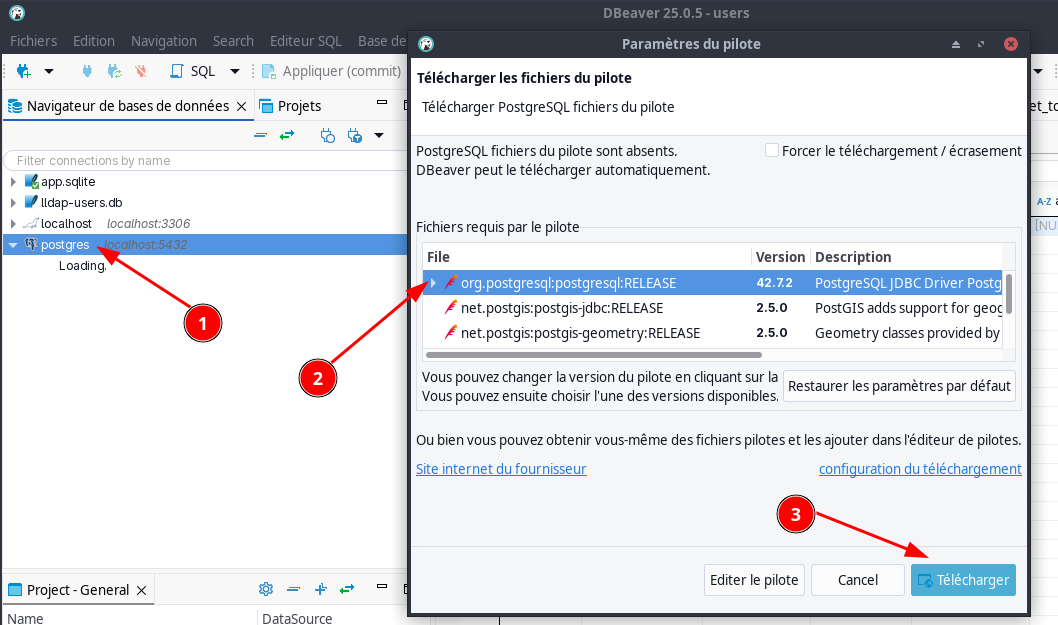This screenshot has height=625, width=1058.
Task: Click Collapse All in the Project panel
Action: click(294, 589)
